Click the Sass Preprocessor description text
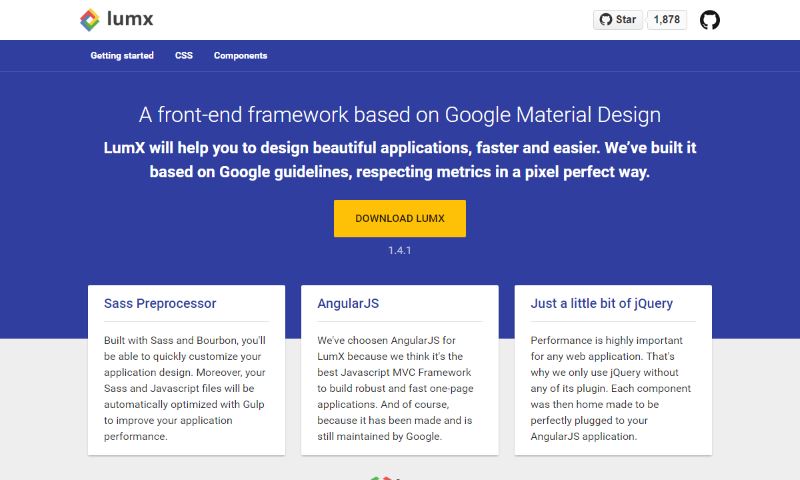 click(185, 388)
